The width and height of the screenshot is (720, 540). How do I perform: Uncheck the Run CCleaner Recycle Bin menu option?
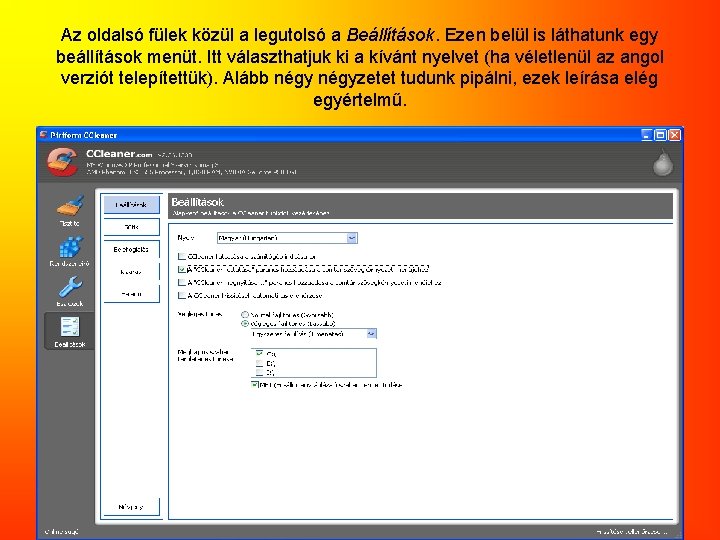182,269
